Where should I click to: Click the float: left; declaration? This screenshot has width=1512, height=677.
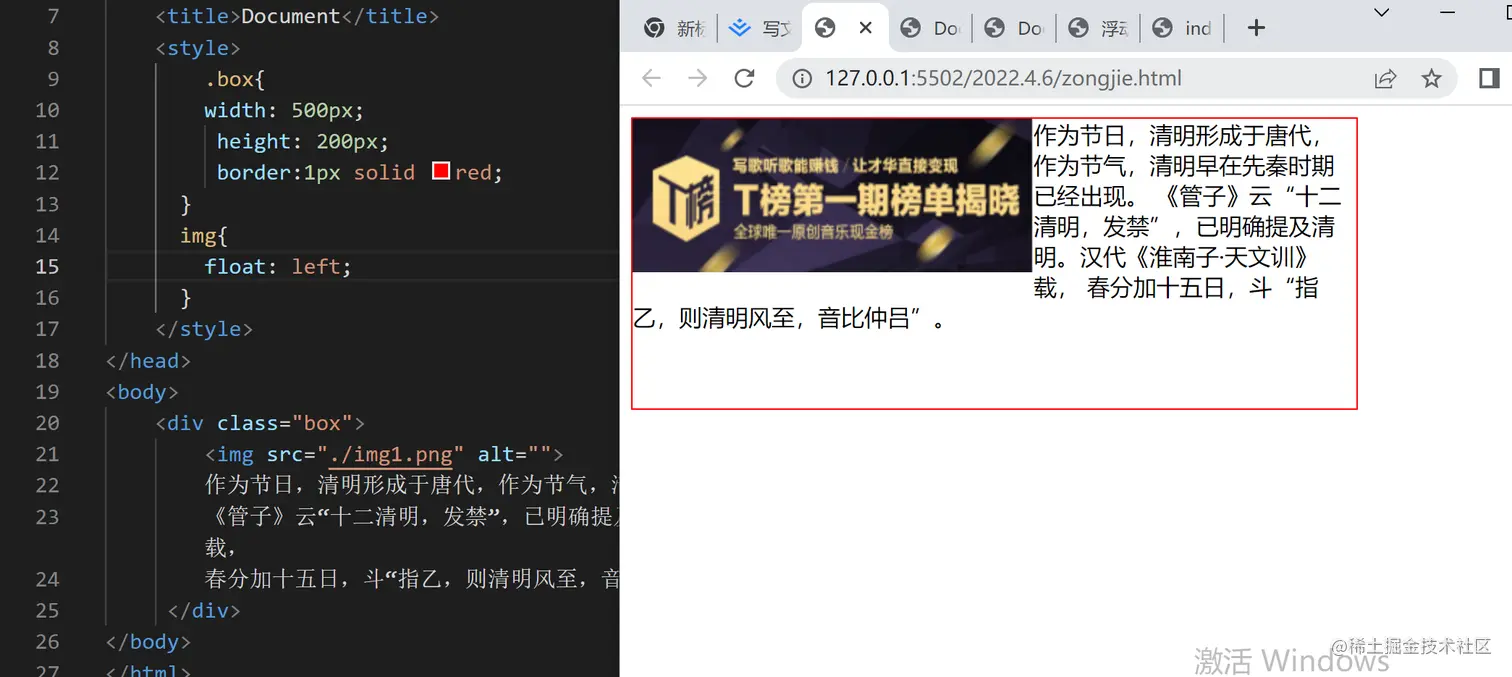[278, 267]
